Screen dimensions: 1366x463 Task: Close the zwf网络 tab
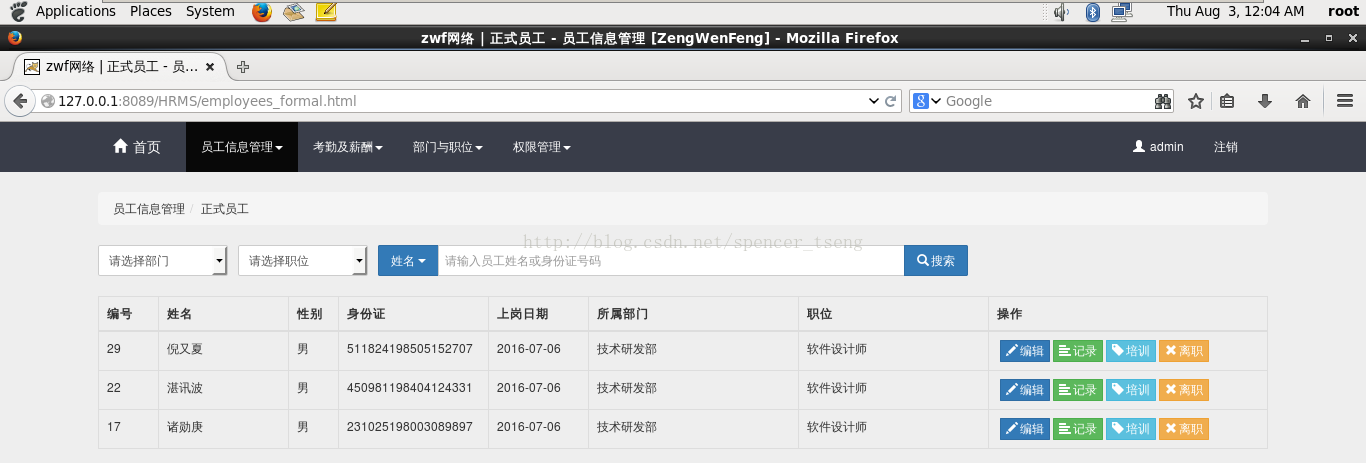tap(210, 67)
